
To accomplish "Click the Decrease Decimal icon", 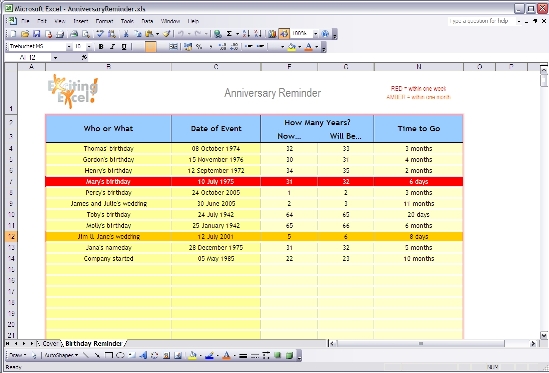I will tap(234, 47).
